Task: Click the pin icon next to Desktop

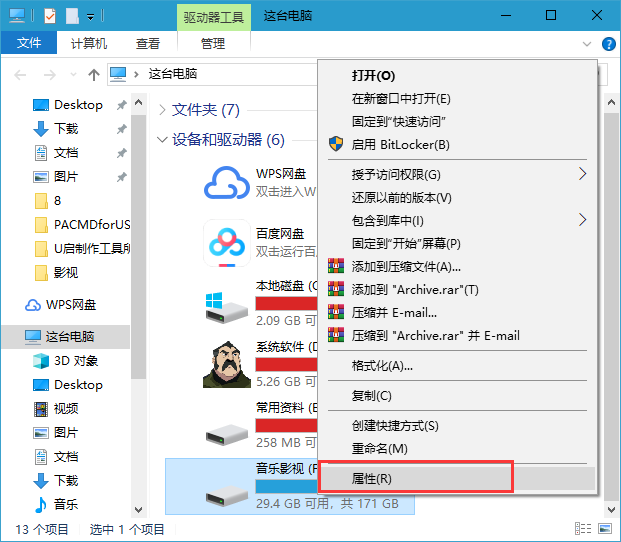Action: 122,105
